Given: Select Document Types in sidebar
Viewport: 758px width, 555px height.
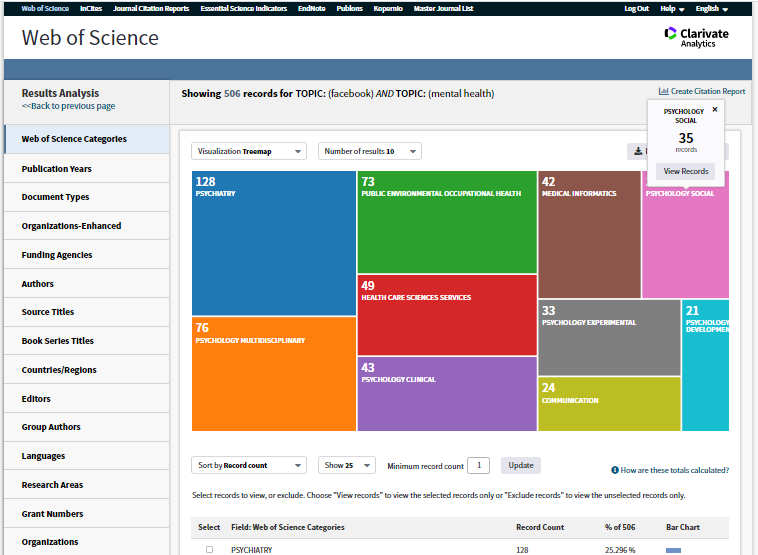Looking at the screenshot, I should tap(87, 197).
